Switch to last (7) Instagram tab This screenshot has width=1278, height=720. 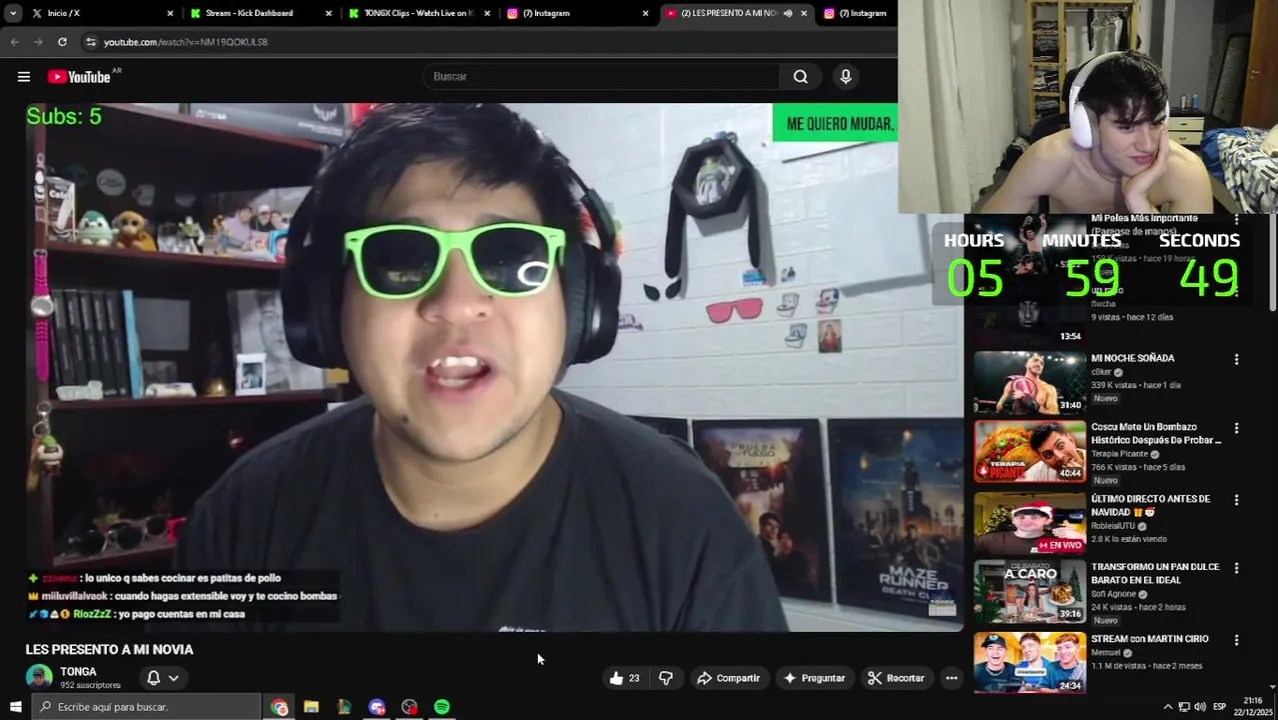tap(856, 13)
